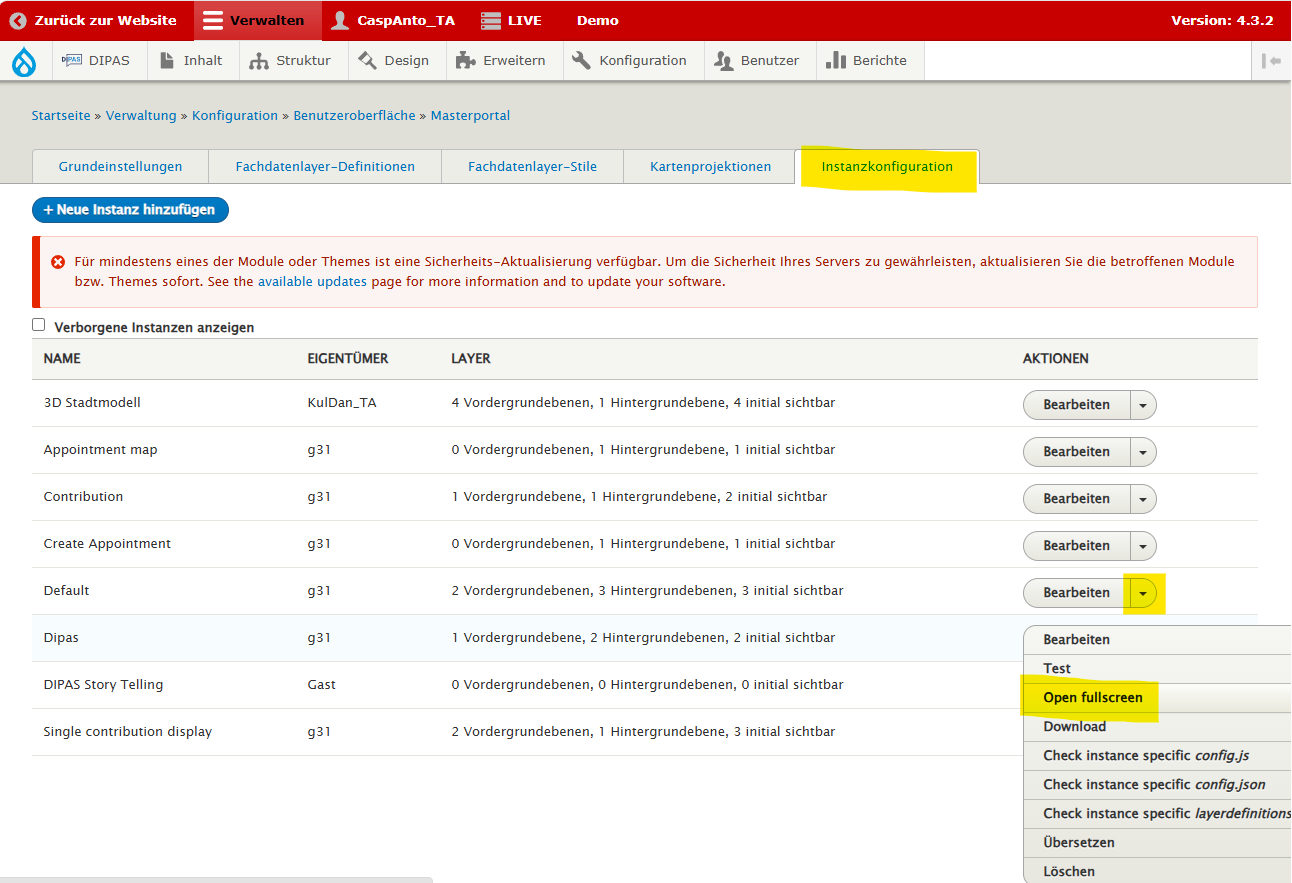Select Download in the dropdown list
Screen dimensions: 1292x883
pos(1157,727)
